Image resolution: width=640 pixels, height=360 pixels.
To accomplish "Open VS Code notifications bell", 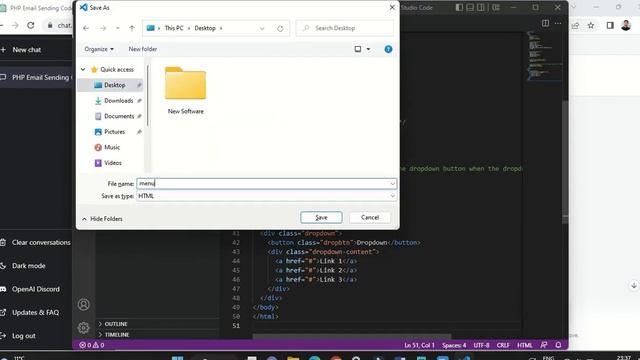I will pos(558,345).
